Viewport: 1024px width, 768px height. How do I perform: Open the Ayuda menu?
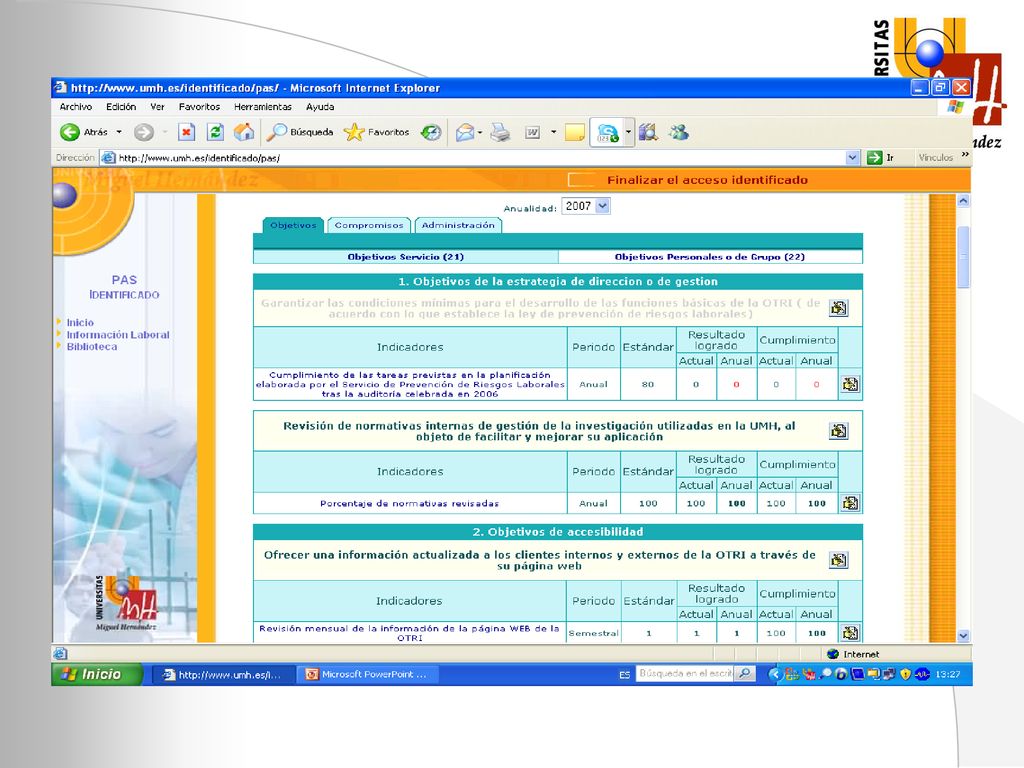pos(320,106)
